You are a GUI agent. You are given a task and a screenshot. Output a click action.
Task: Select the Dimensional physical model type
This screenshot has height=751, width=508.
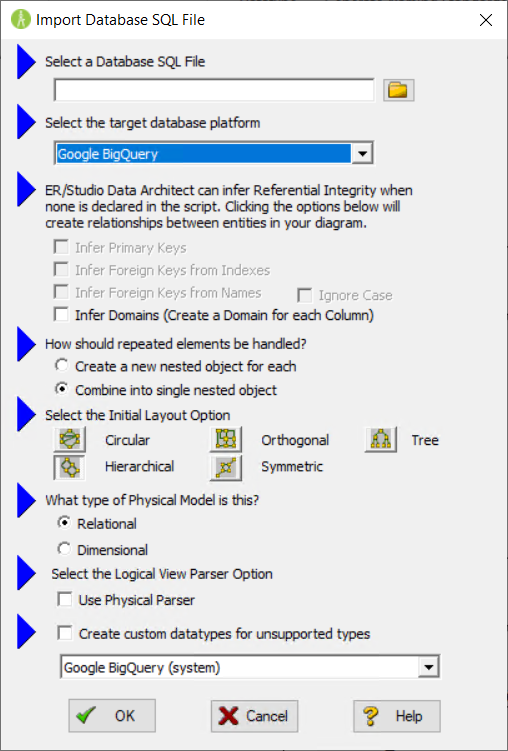[64, 549]
